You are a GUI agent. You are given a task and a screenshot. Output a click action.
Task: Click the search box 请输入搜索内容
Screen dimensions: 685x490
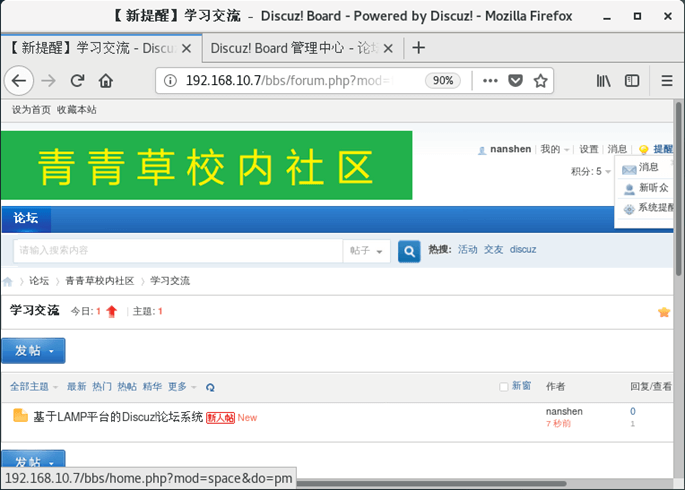[x=178, y=251]
